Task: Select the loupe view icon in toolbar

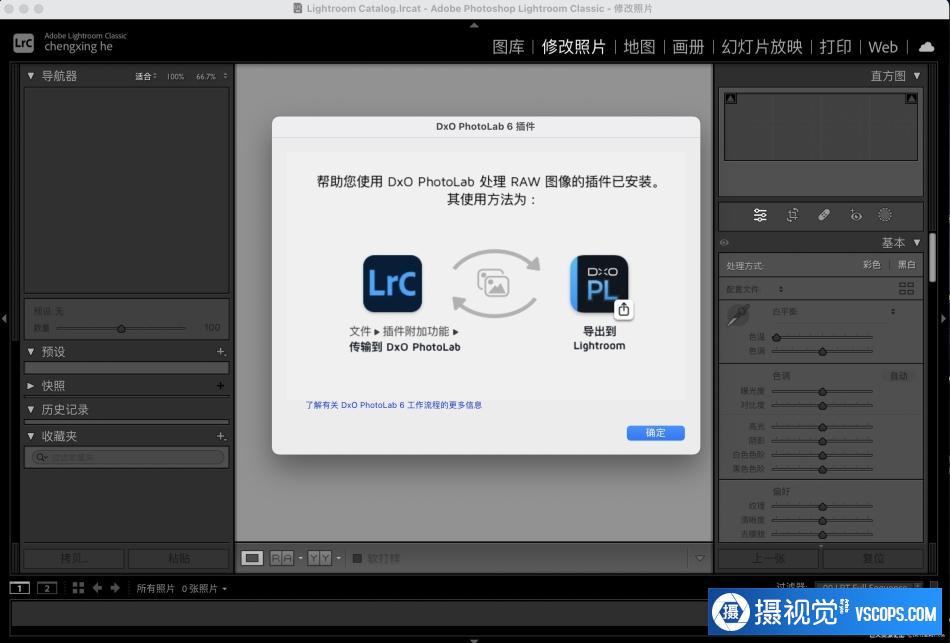Action: [x=252, y=558]
